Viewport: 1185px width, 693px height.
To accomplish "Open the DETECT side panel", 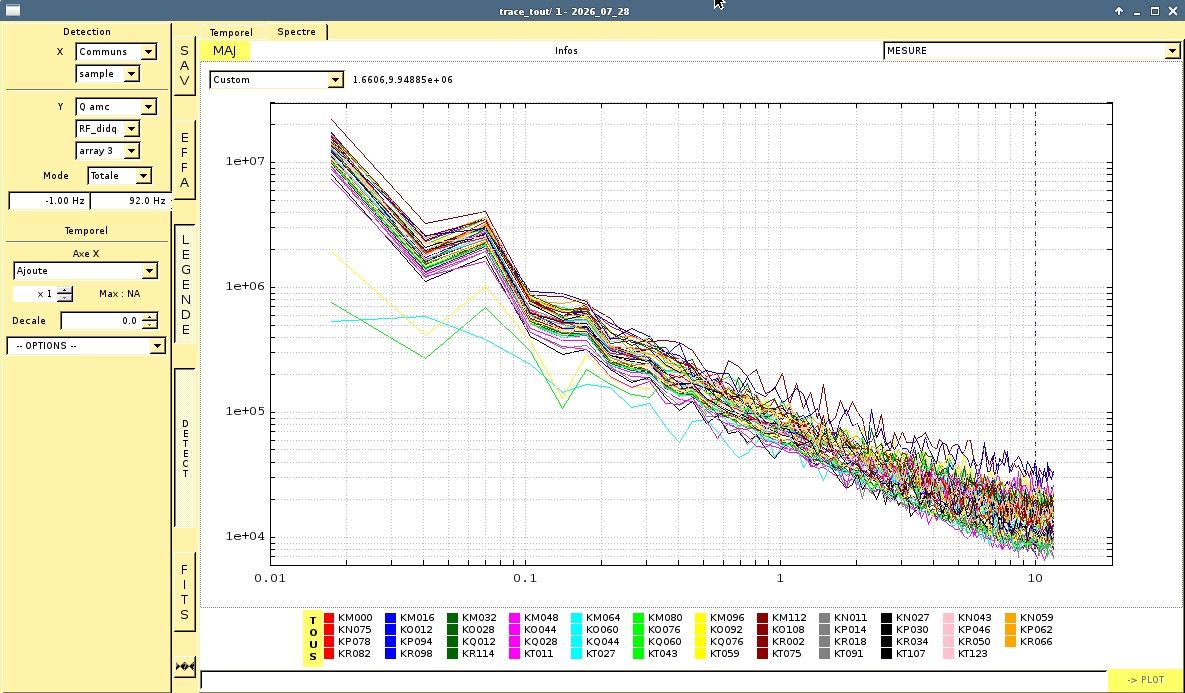I will 184,448.
